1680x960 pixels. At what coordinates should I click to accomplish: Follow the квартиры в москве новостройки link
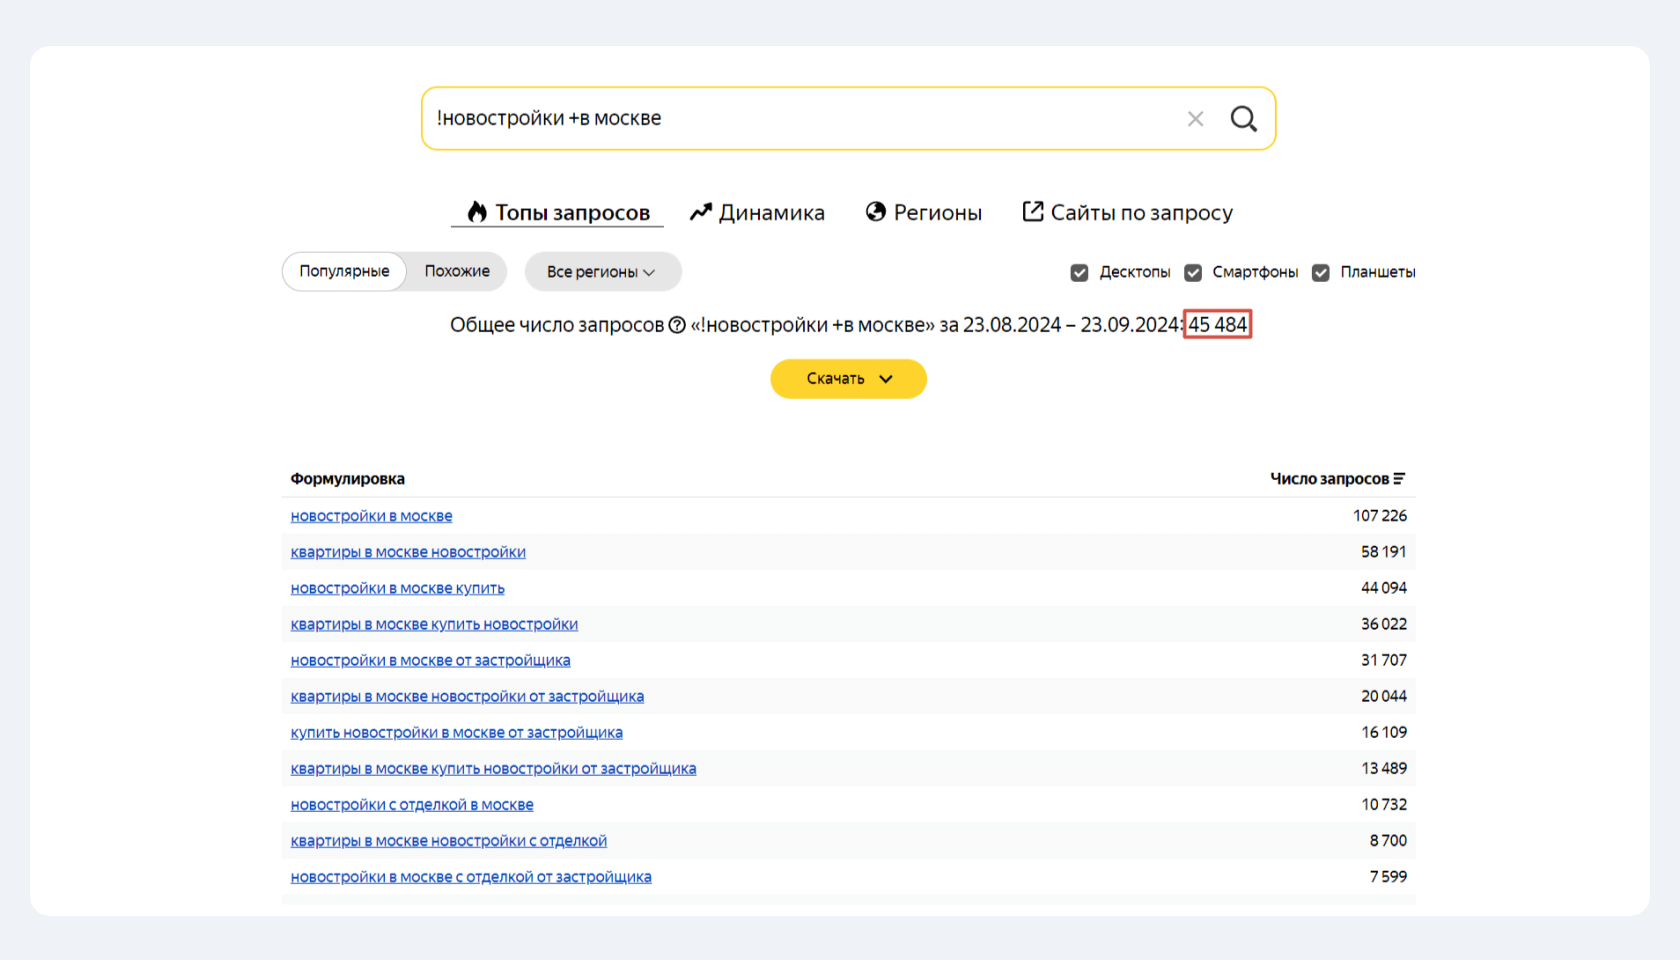click(x=408, y=551)
